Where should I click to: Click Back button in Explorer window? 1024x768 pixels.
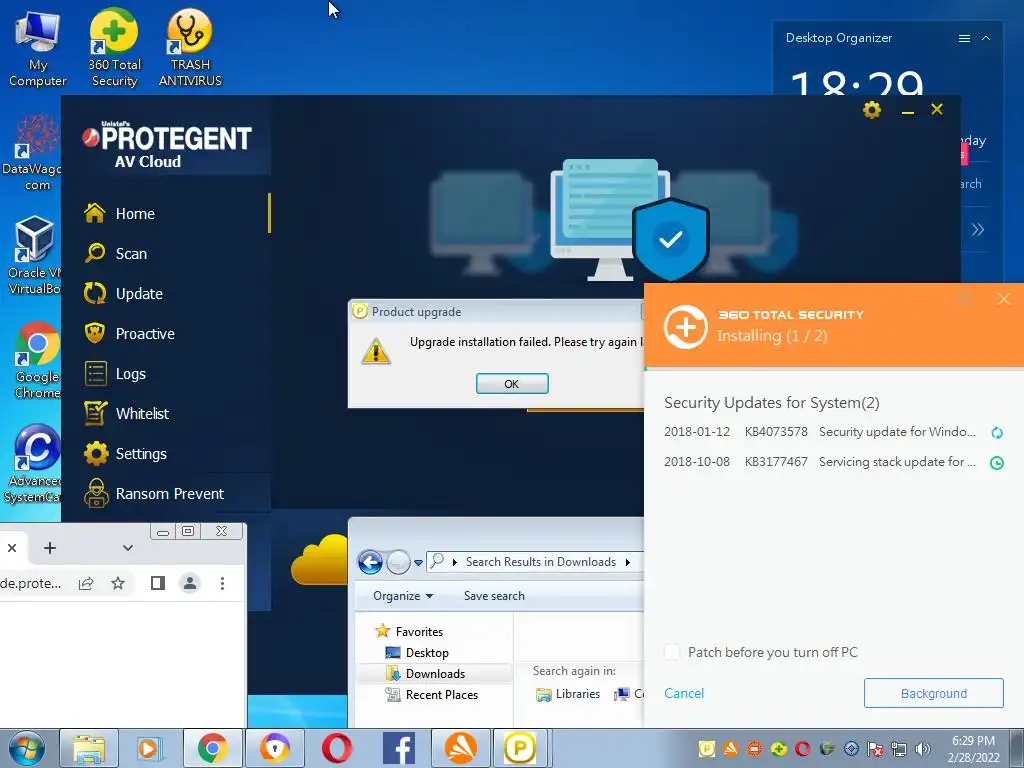click(x=370, y=562)
